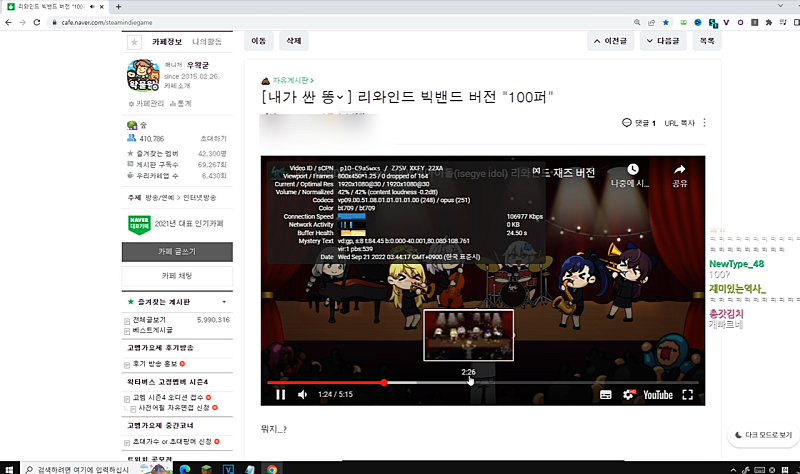Open 통계 statistics link
This screenshot has width=800, height=474.
[x=180, y=104]
